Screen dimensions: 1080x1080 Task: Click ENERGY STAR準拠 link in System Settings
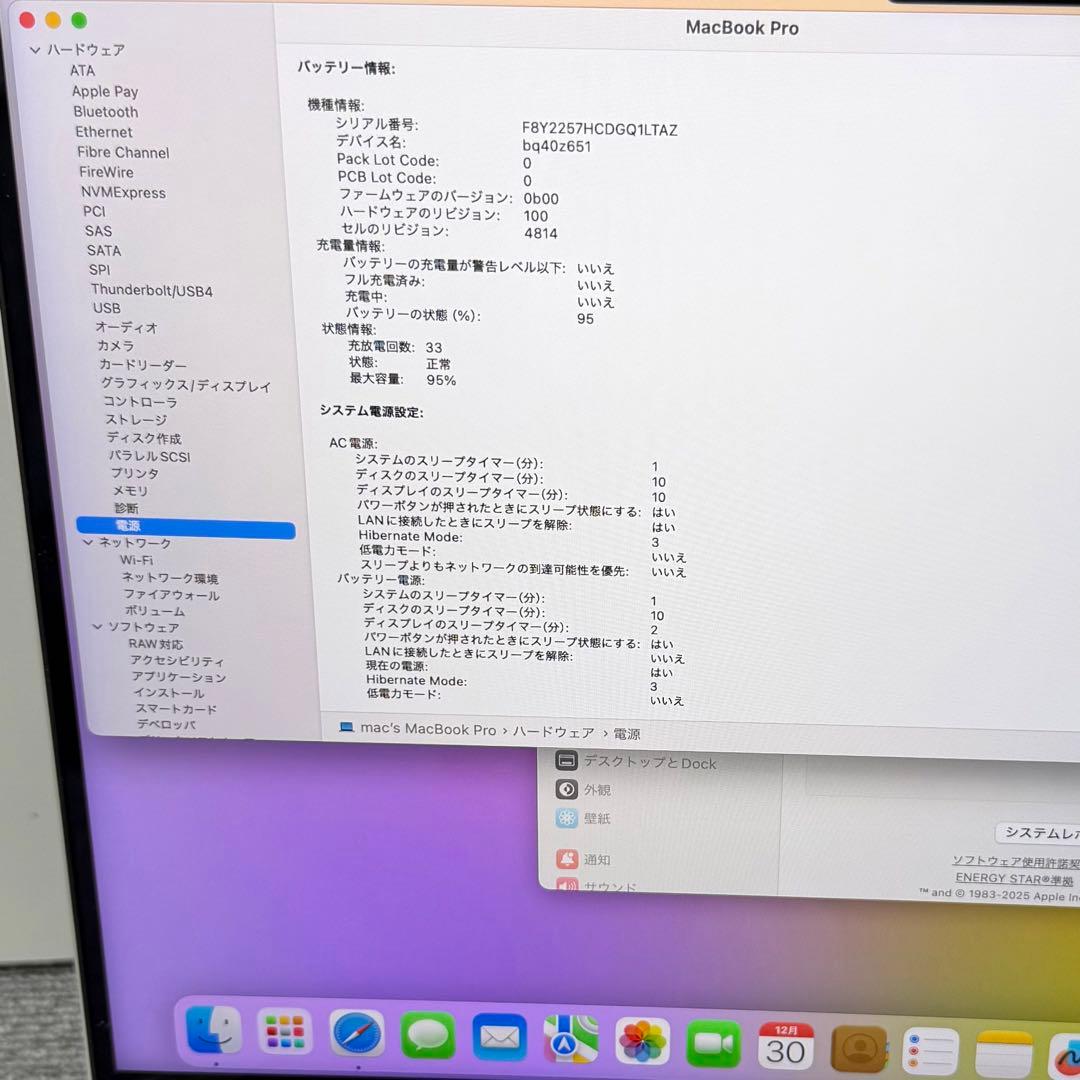tap(1014, 878)
